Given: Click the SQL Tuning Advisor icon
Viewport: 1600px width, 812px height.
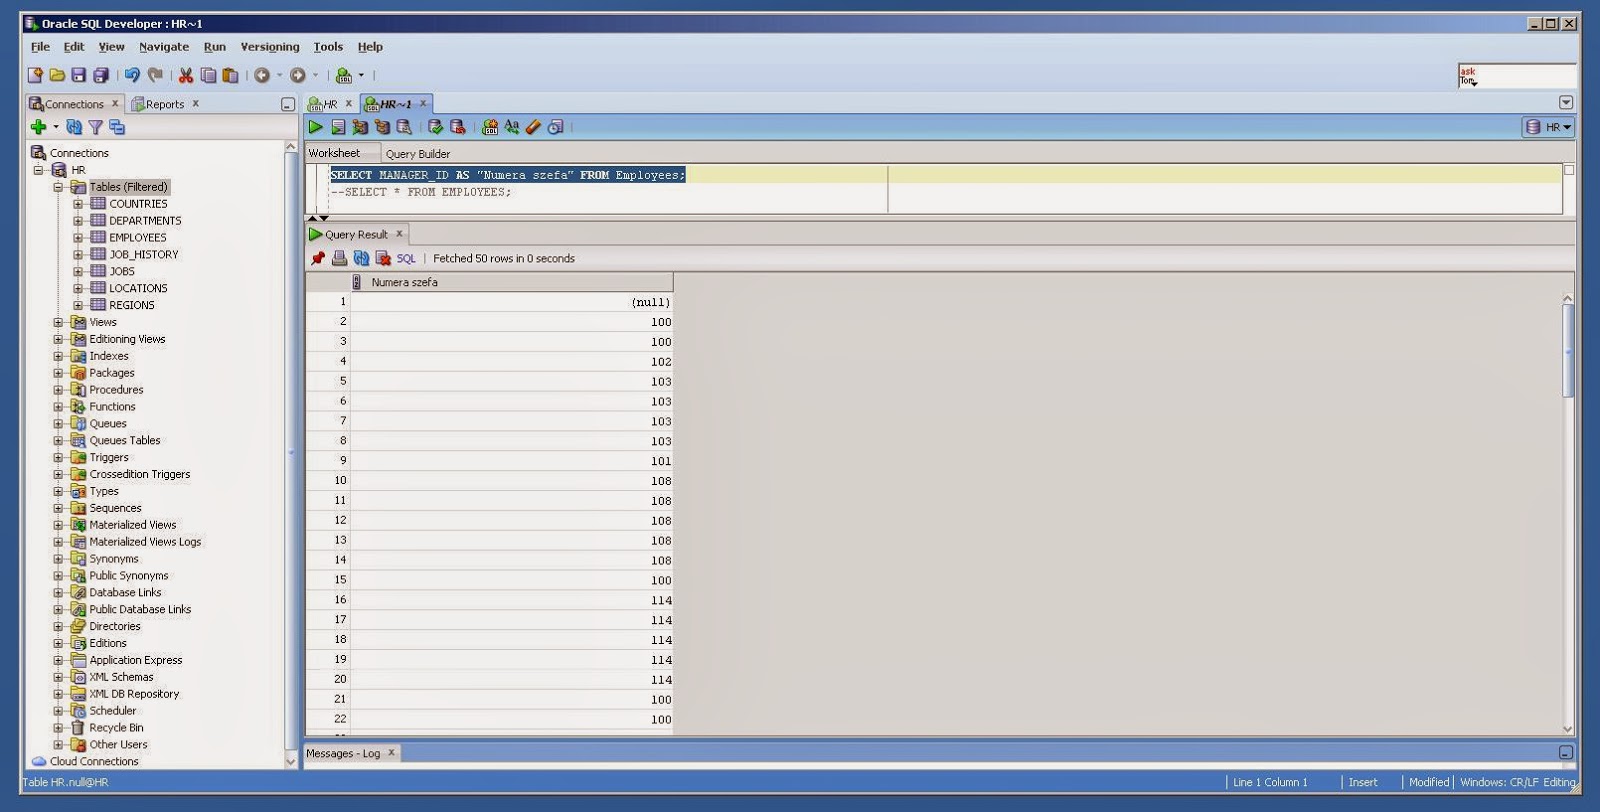Looking at the screenshot, I should click(404, 127).
